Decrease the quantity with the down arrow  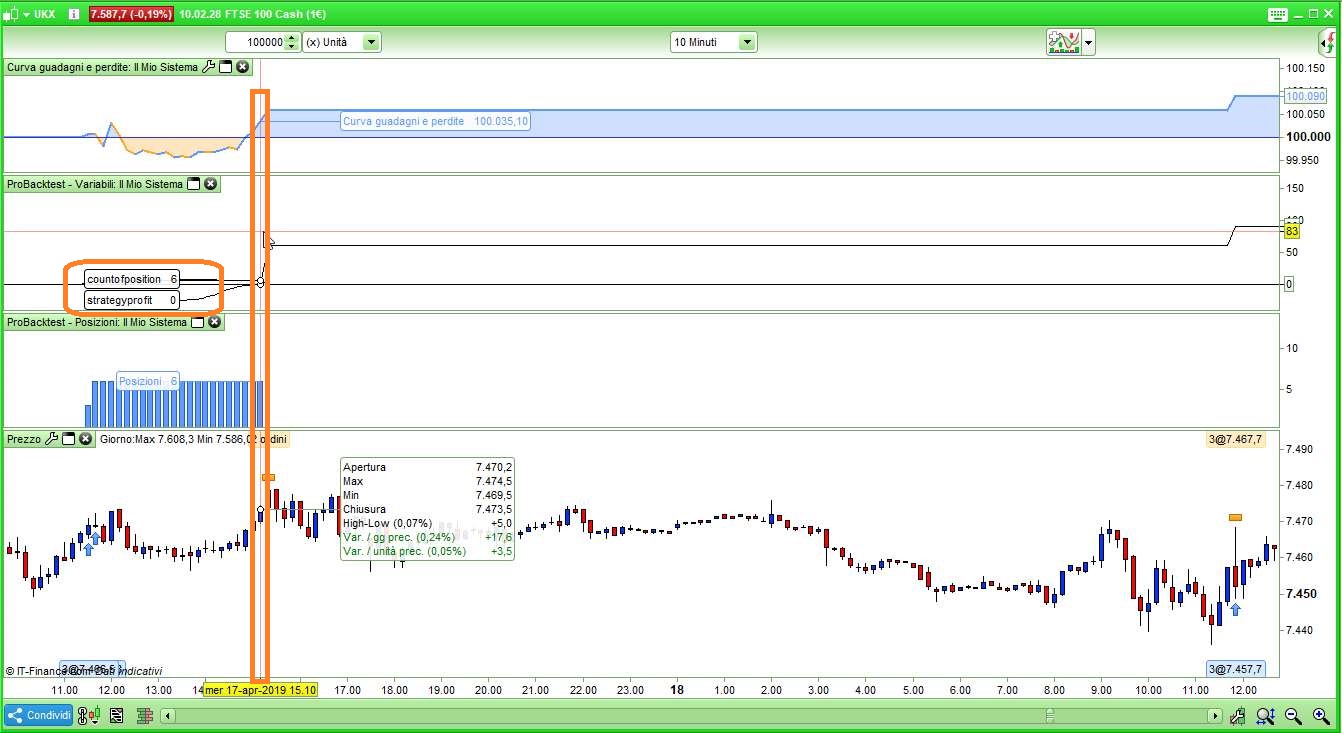coord(292,47)
